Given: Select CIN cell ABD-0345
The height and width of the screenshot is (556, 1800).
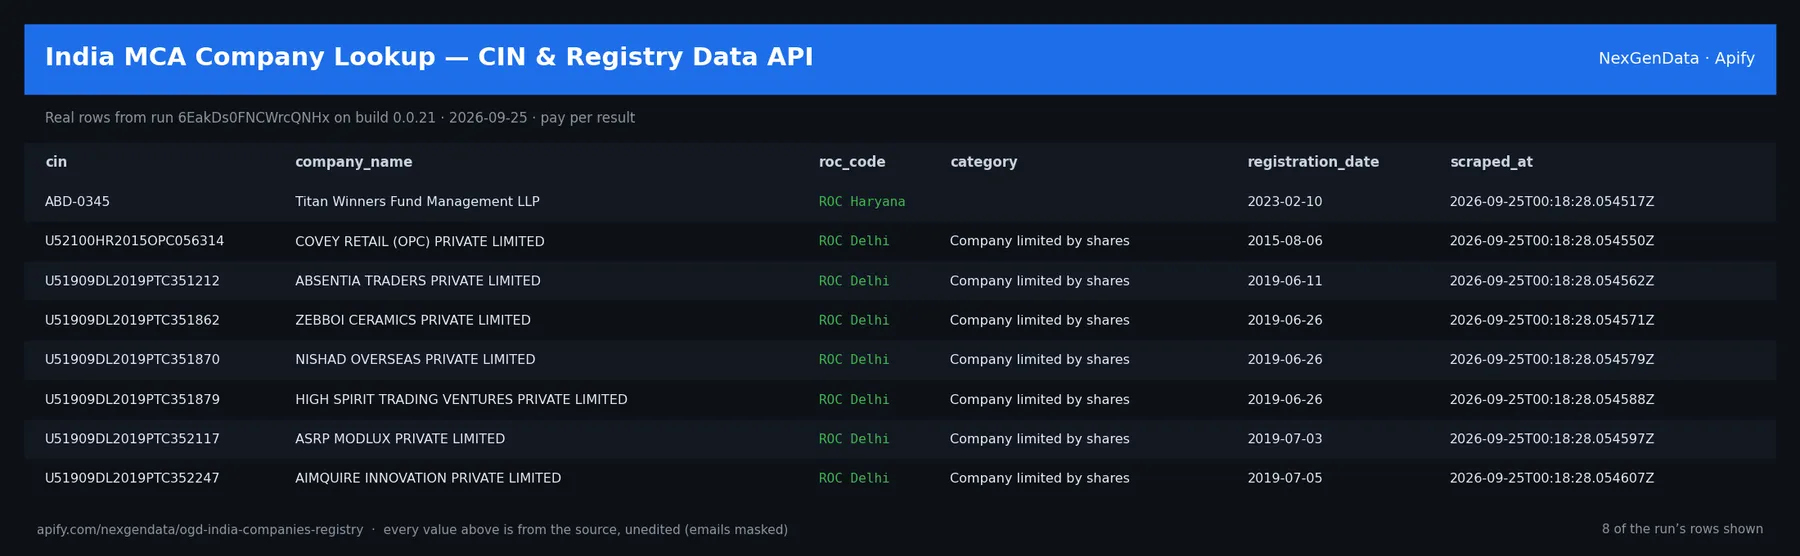Looking at the screenshot, I should (x=77, y=202).
